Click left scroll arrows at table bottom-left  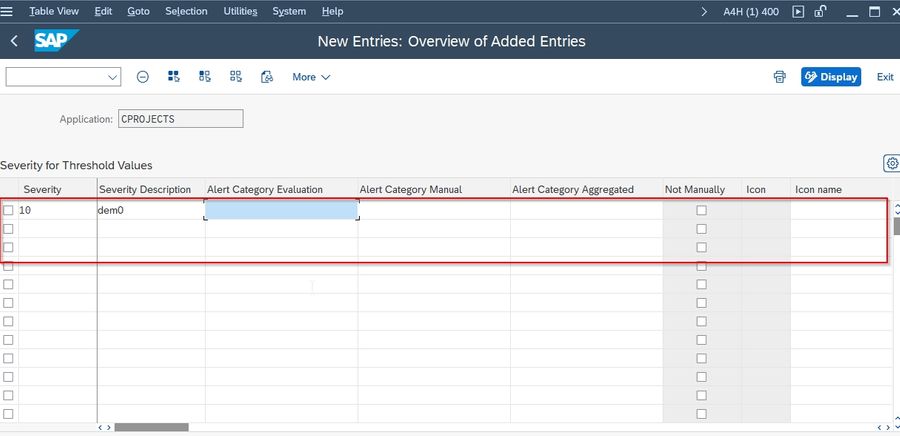coord(104,427)
